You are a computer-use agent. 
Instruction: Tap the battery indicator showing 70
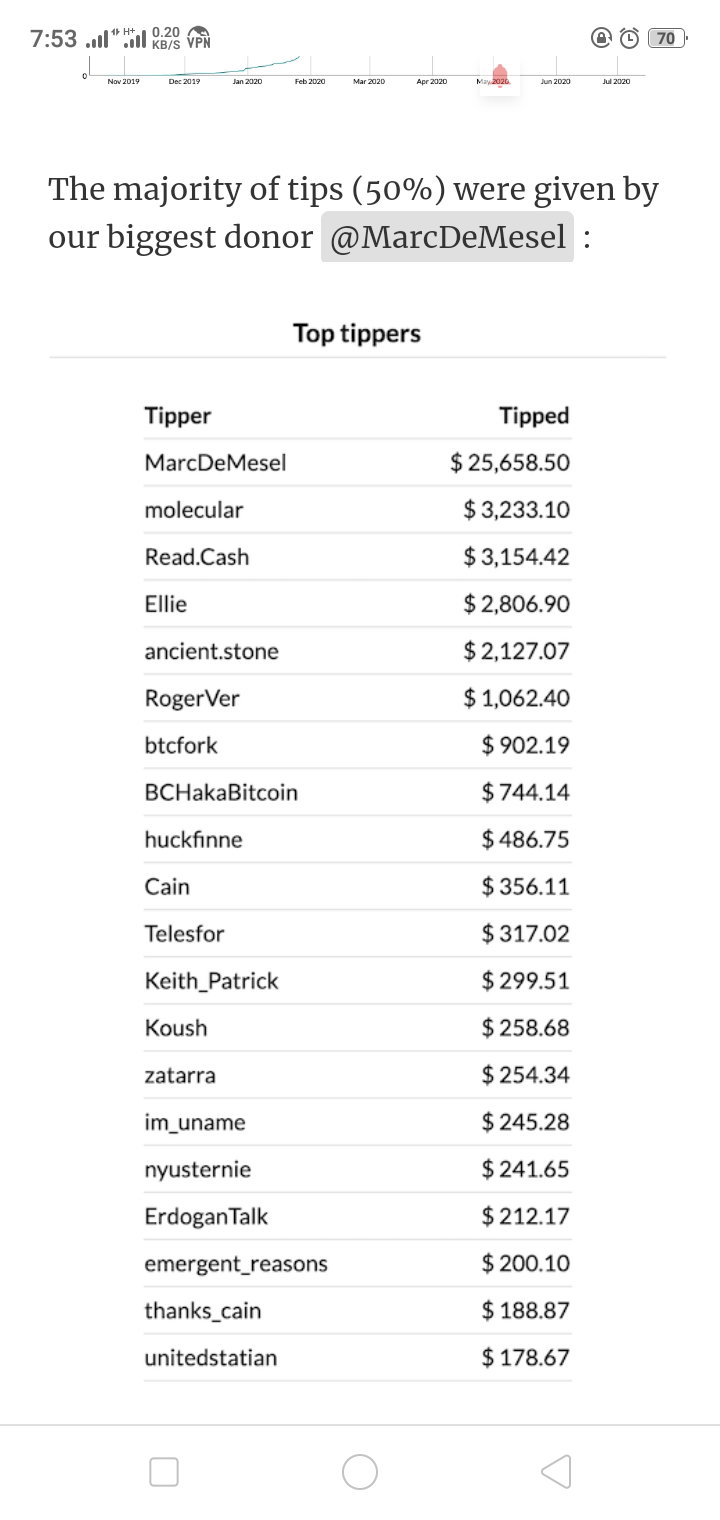pyautogui.click(x=667, y=39)
